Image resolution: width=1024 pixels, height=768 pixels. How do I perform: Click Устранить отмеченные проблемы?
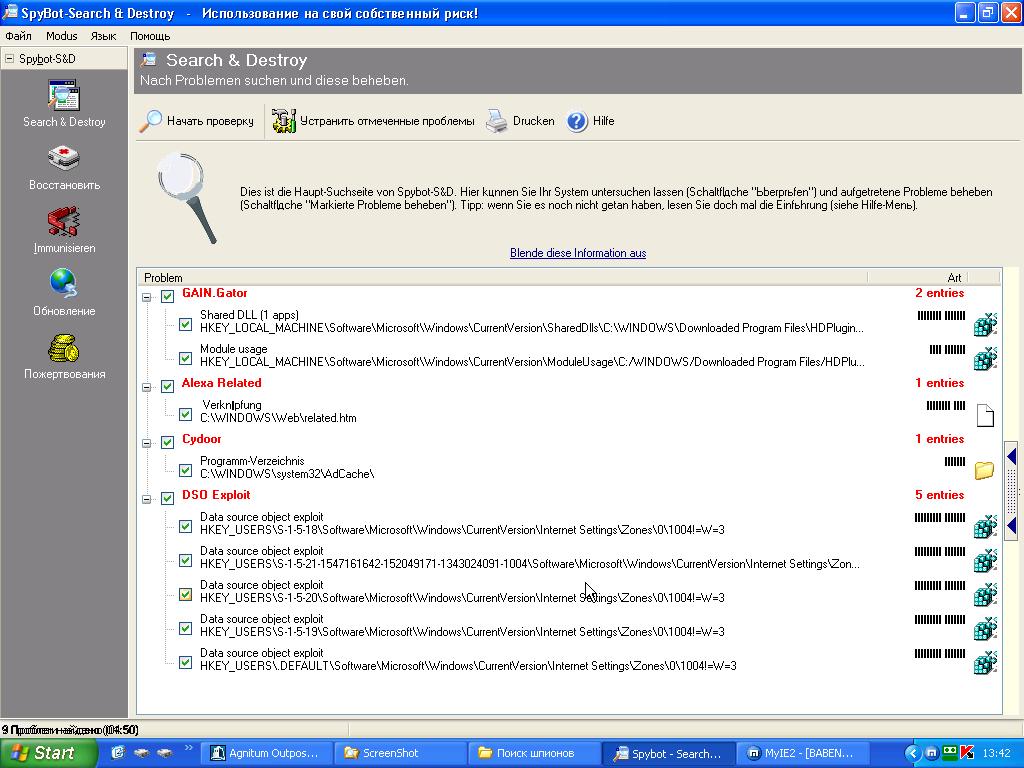click(373, 121)
